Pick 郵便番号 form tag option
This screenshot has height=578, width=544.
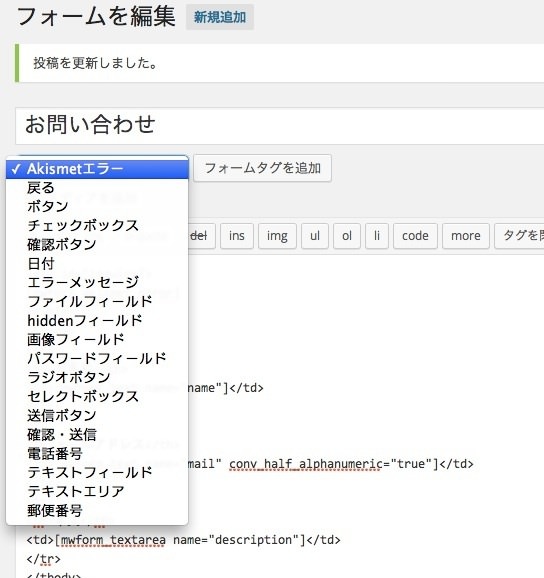97,510
